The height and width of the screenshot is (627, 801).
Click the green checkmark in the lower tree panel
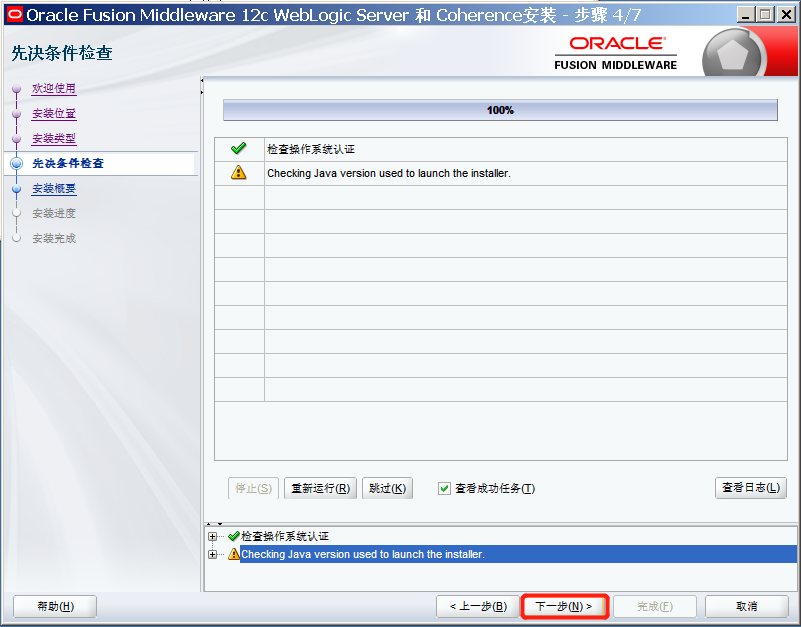pos(234,536)
